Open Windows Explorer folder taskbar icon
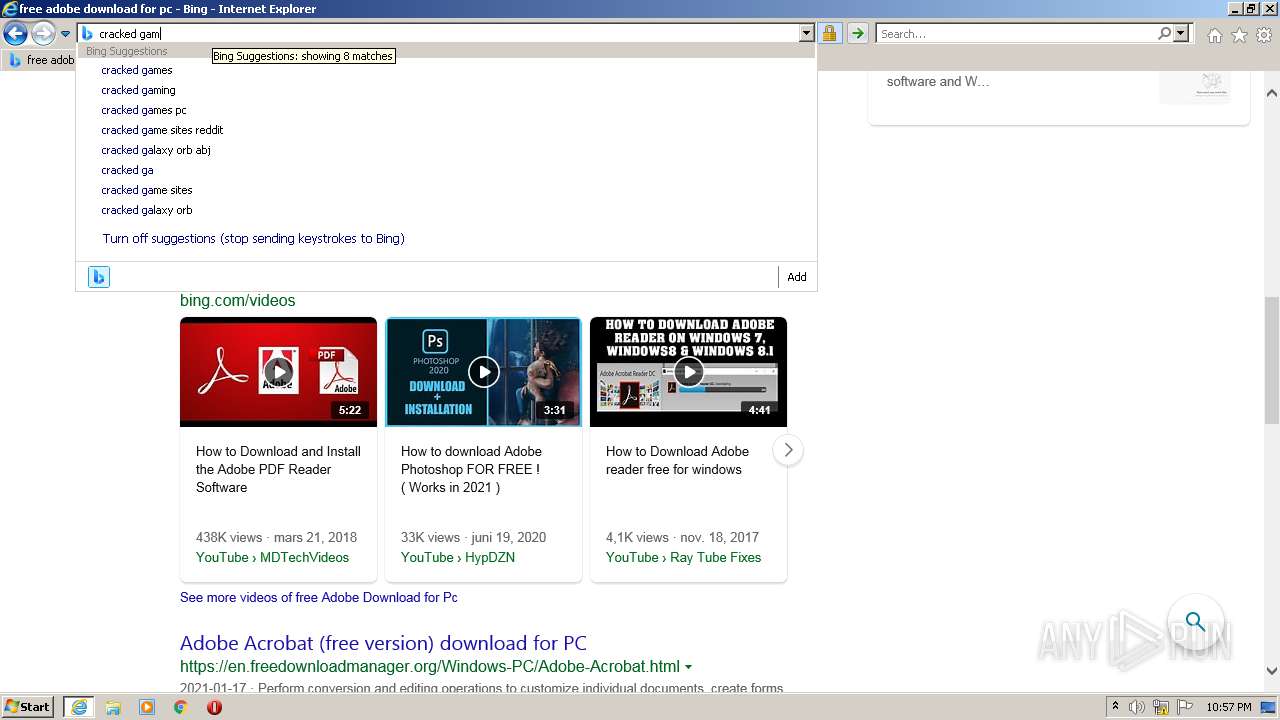Viewport: 1280px width, 720px height. click(113, 707)
